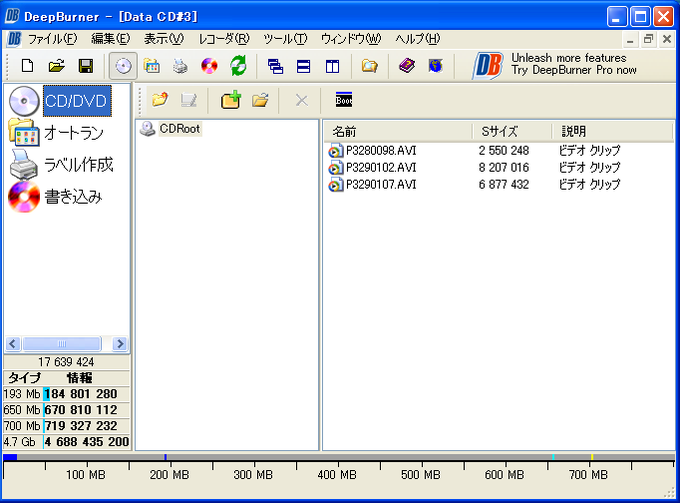This screenshot has height=503, width=680.
Task: Click the explorer folder toolbar icon
Action: click(369, 66)
